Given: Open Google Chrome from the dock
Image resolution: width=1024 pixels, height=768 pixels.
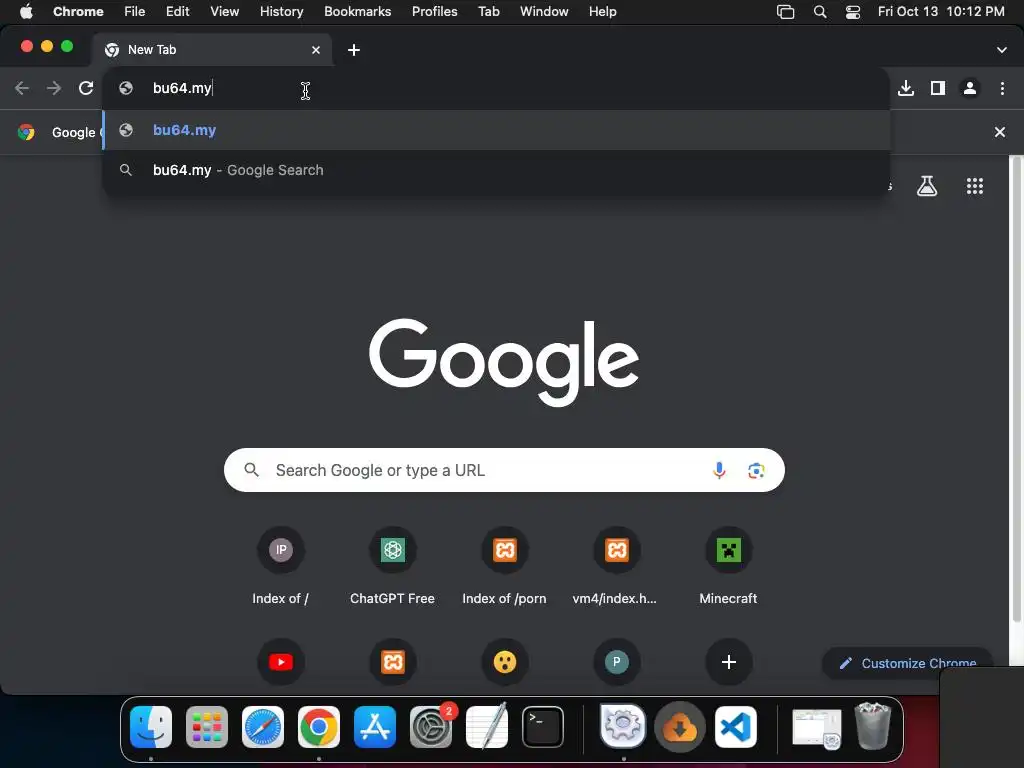Looking at the screenshot, I should pos(319,727).
